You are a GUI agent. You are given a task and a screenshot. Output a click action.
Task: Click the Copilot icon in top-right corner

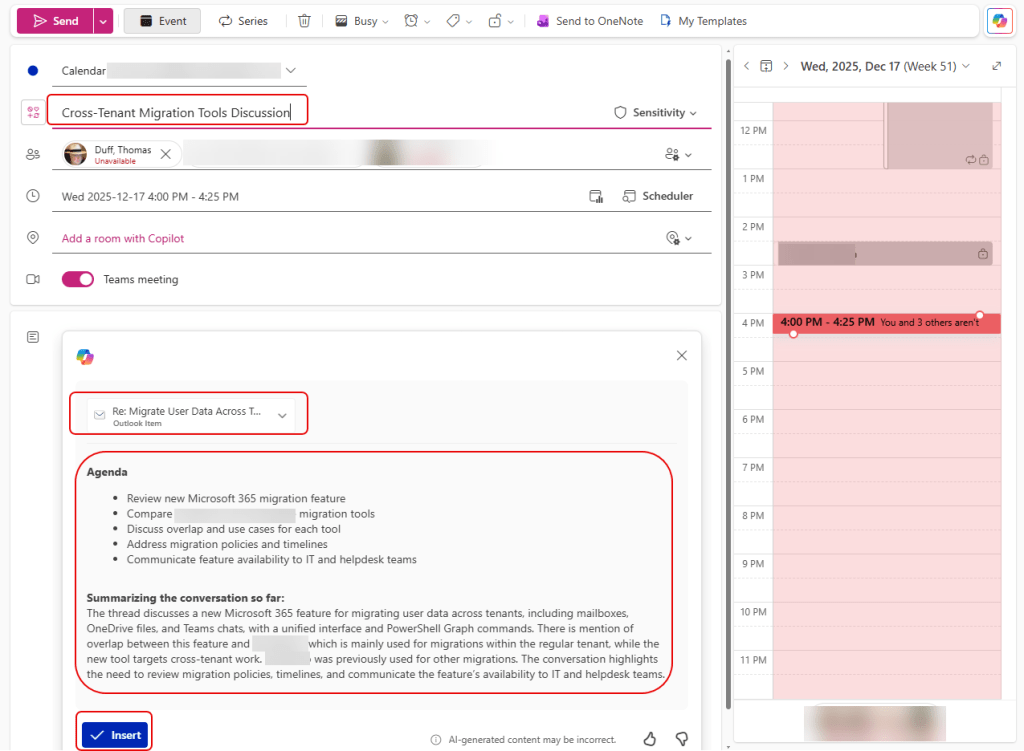(998, 21)
